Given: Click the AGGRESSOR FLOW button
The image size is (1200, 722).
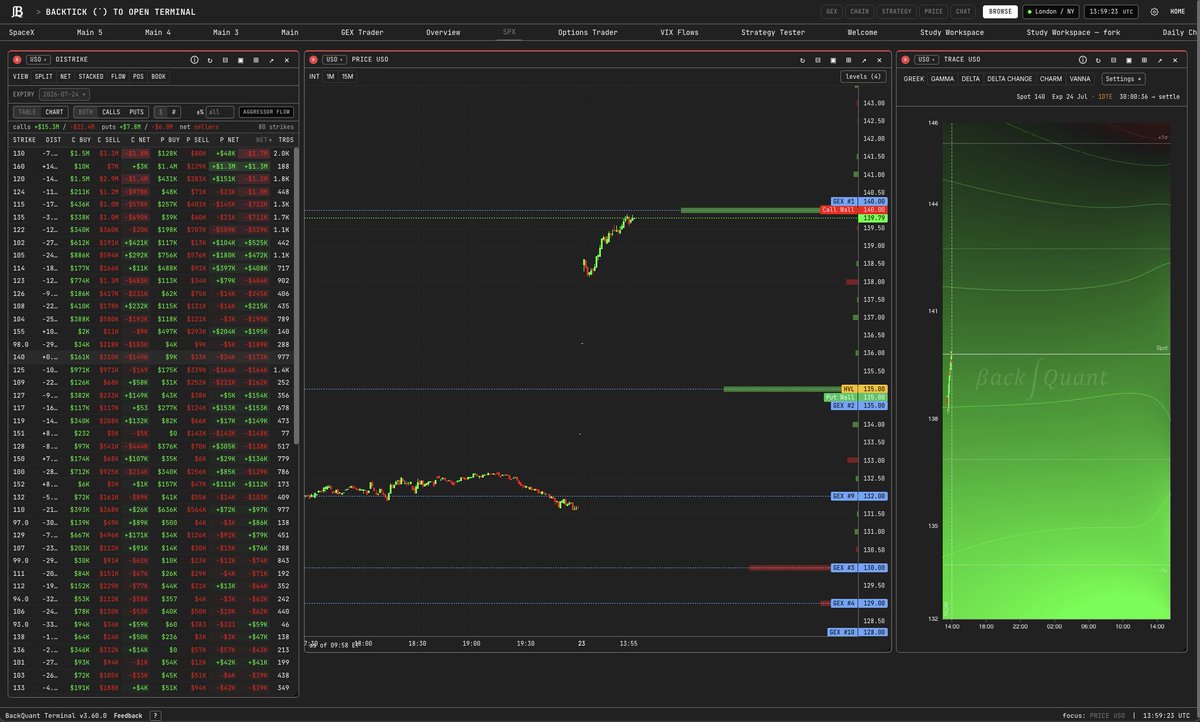Looking at the screenshot, I should [266, 112].
